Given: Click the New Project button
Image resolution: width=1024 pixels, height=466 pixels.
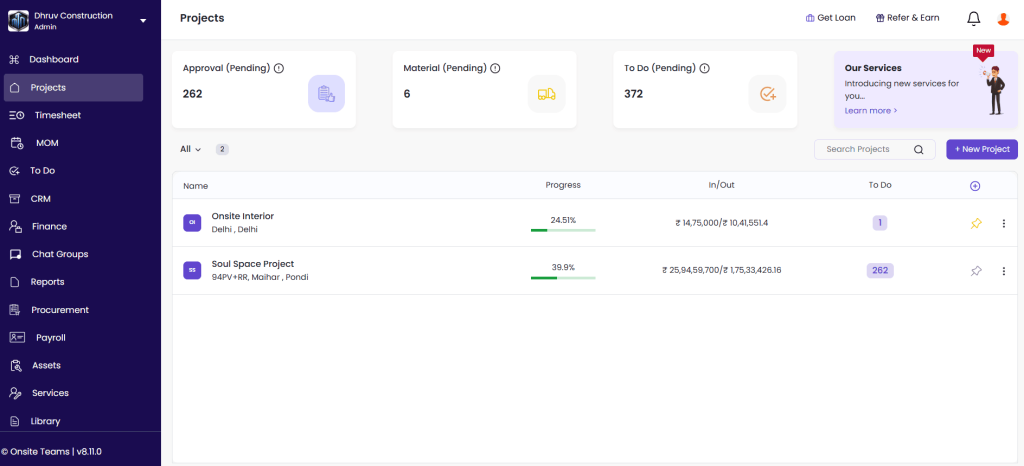Looking at the screenshot, I should tap(981, 149).
